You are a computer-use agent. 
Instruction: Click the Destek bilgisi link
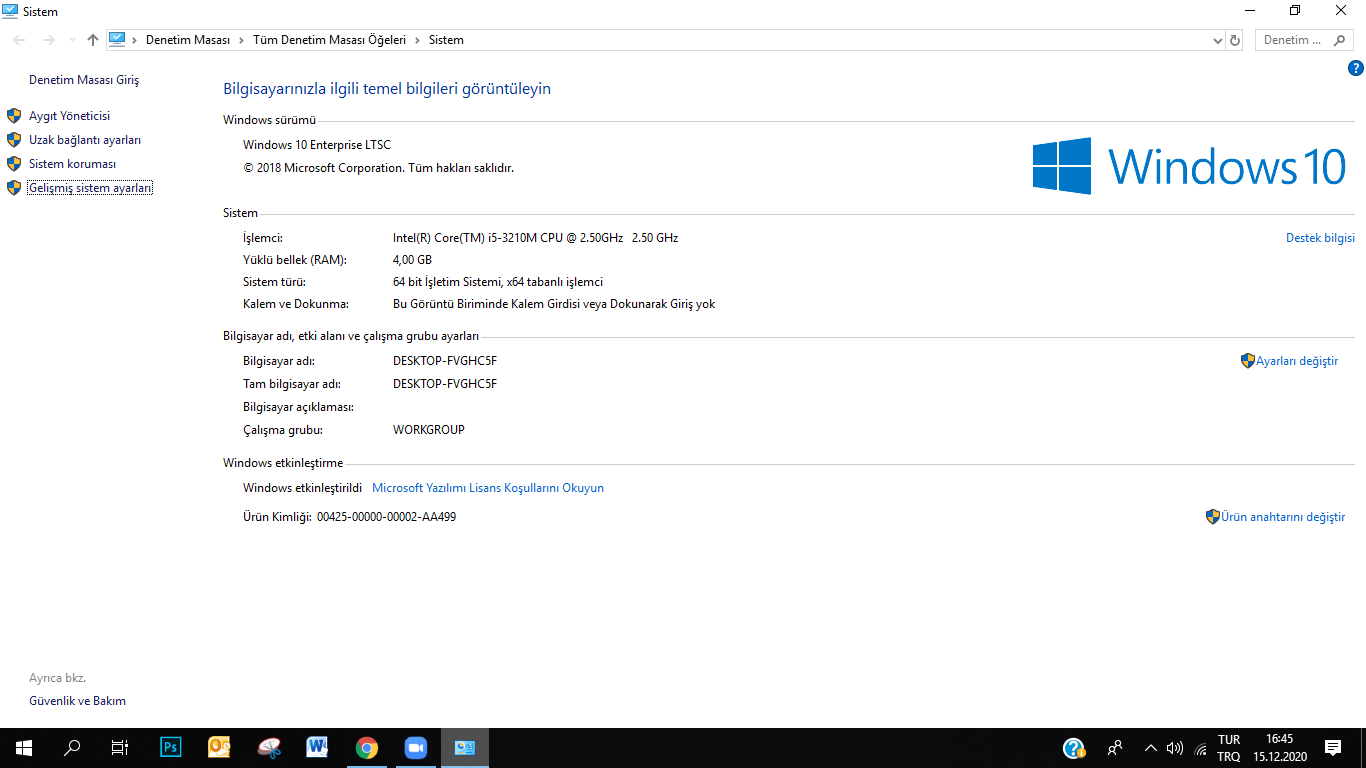[1320, 238]
